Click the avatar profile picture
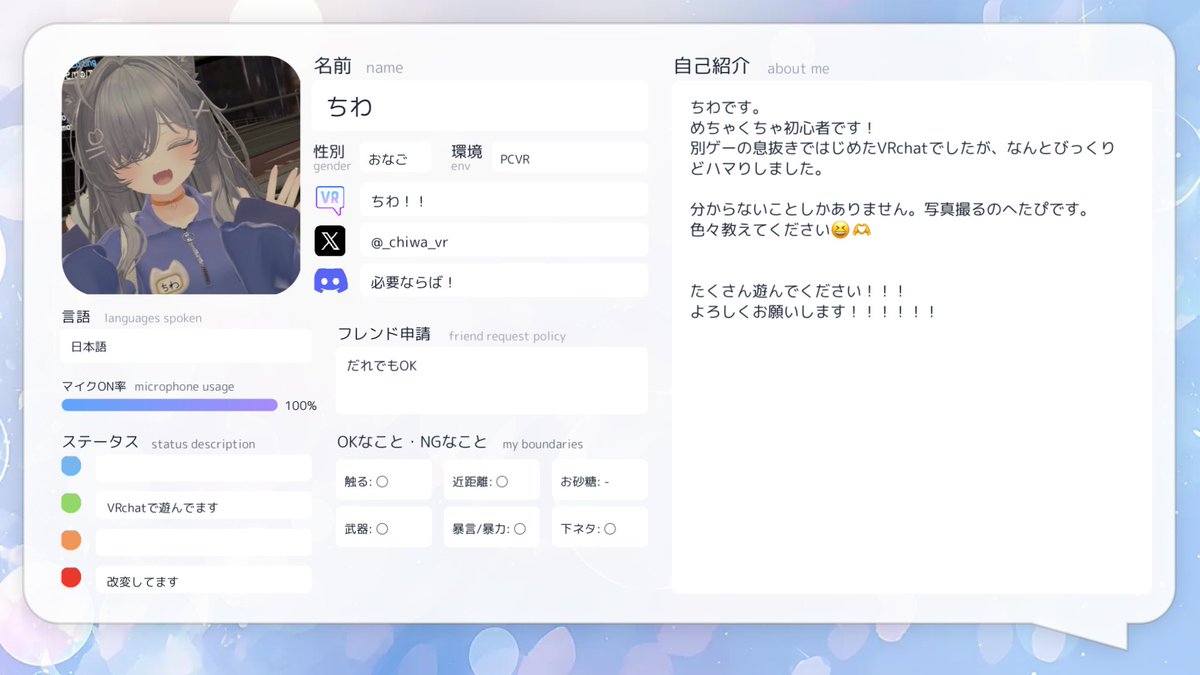The height and width of the screenshot is (675, 1200). (181, 175)
